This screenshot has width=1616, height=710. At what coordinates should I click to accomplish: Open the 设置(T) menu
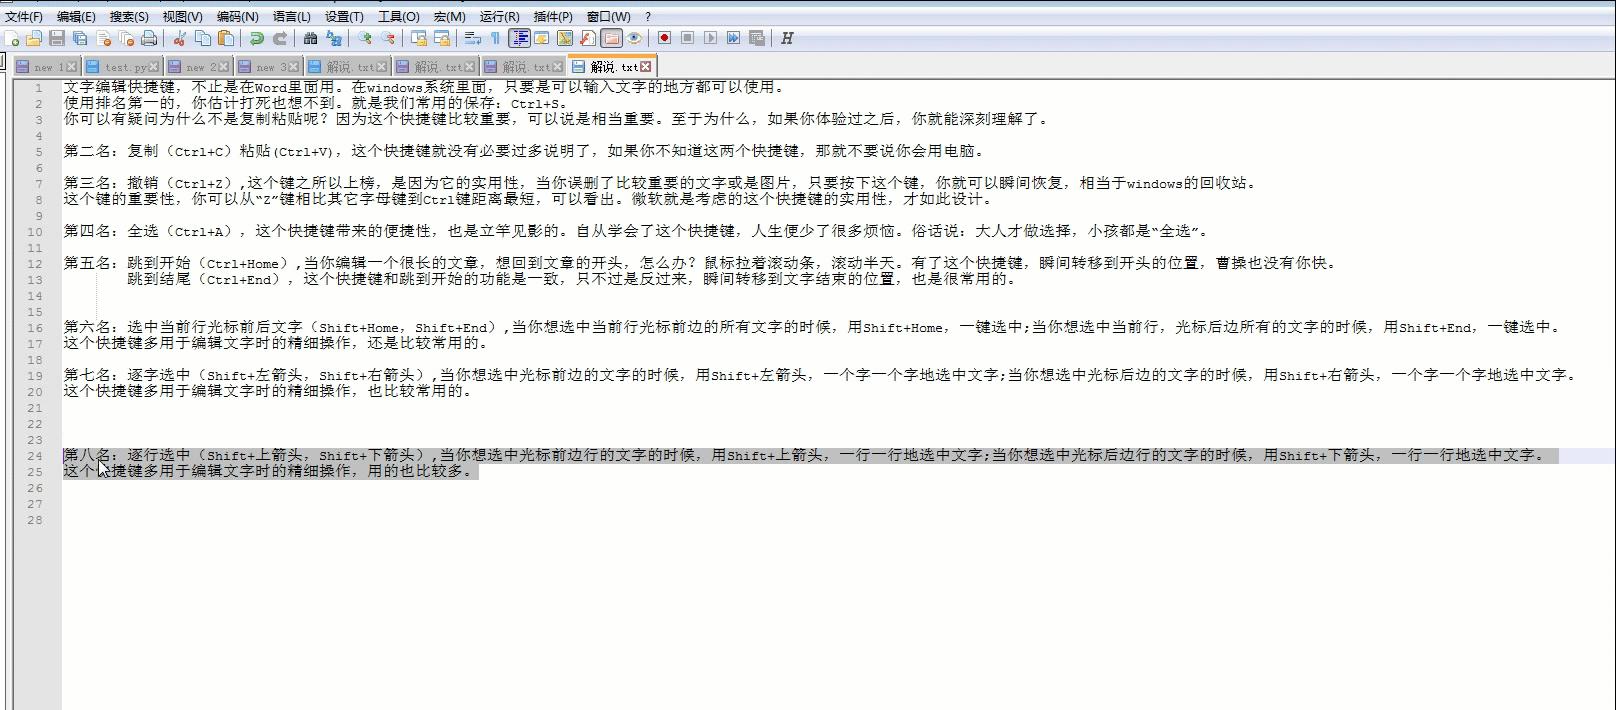tap(344, 16)
